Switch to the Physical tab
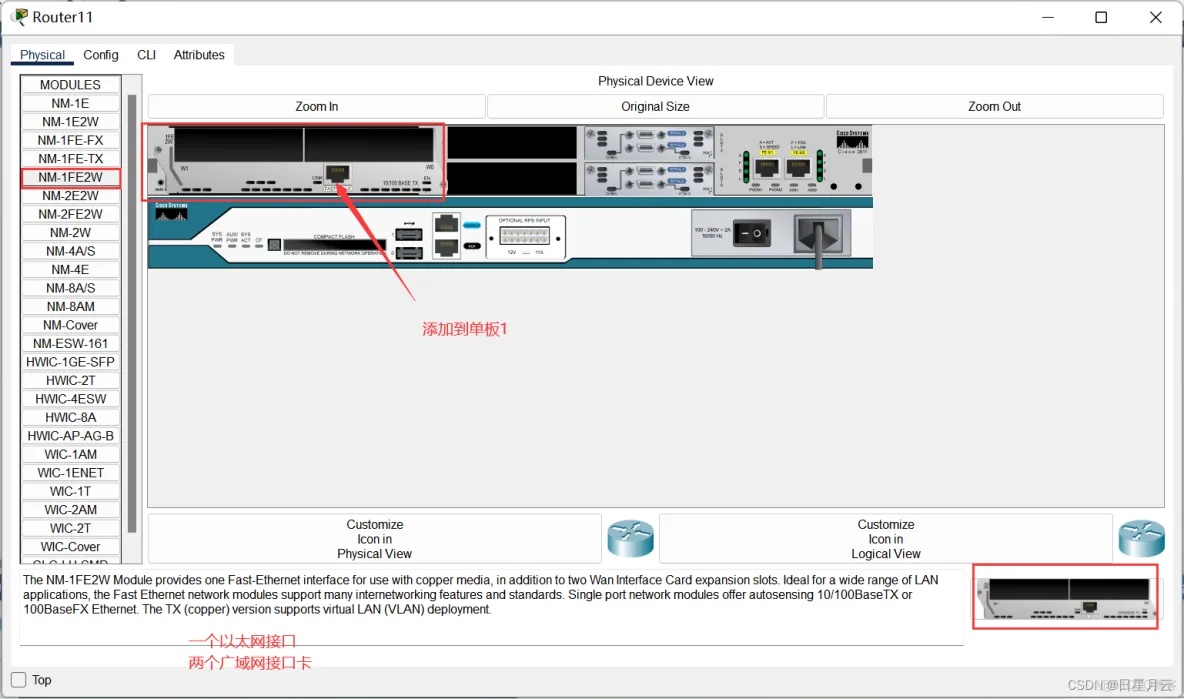This screenshot has width=1184, height=699. [42, 54]
